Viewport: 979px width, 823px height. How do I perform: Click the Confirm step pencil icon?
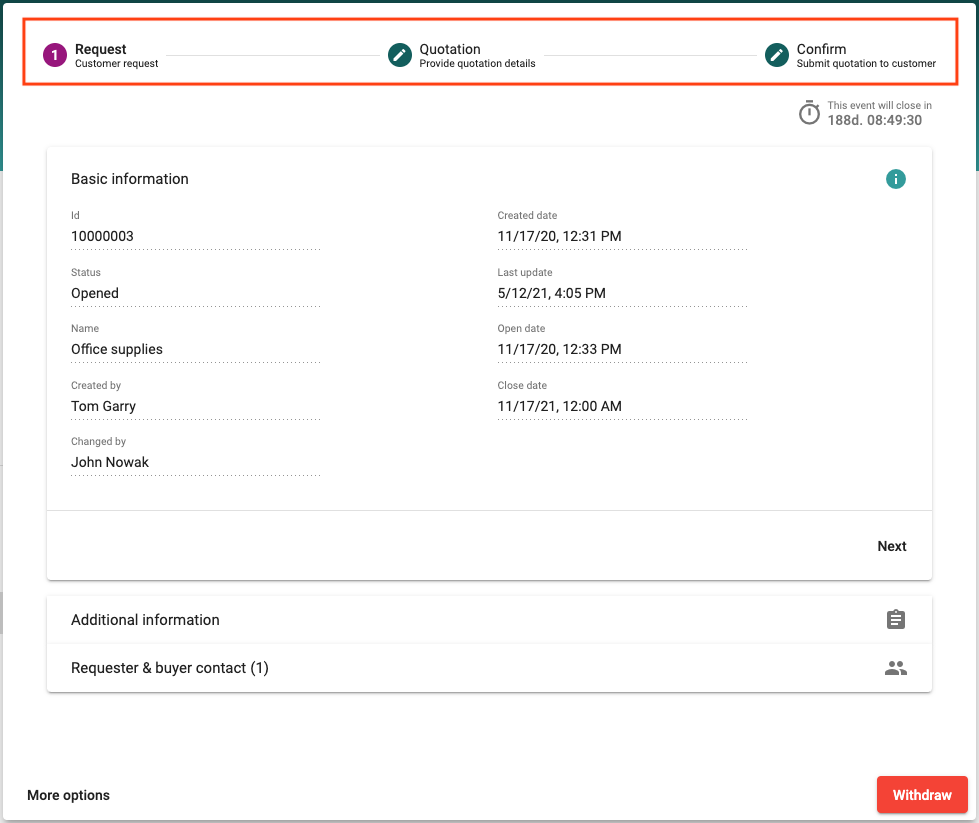777,55
